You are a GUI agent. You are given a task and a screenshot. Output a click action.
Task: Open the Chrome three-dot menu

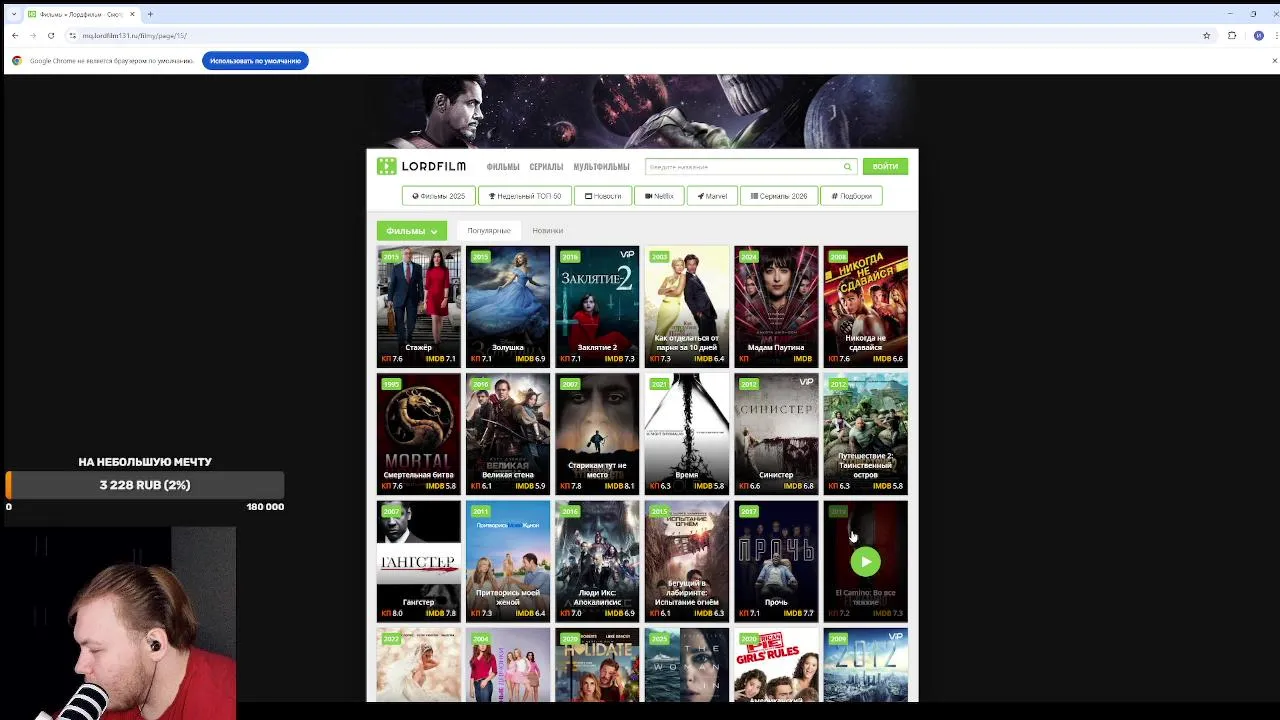click(x=1274, y=35)
